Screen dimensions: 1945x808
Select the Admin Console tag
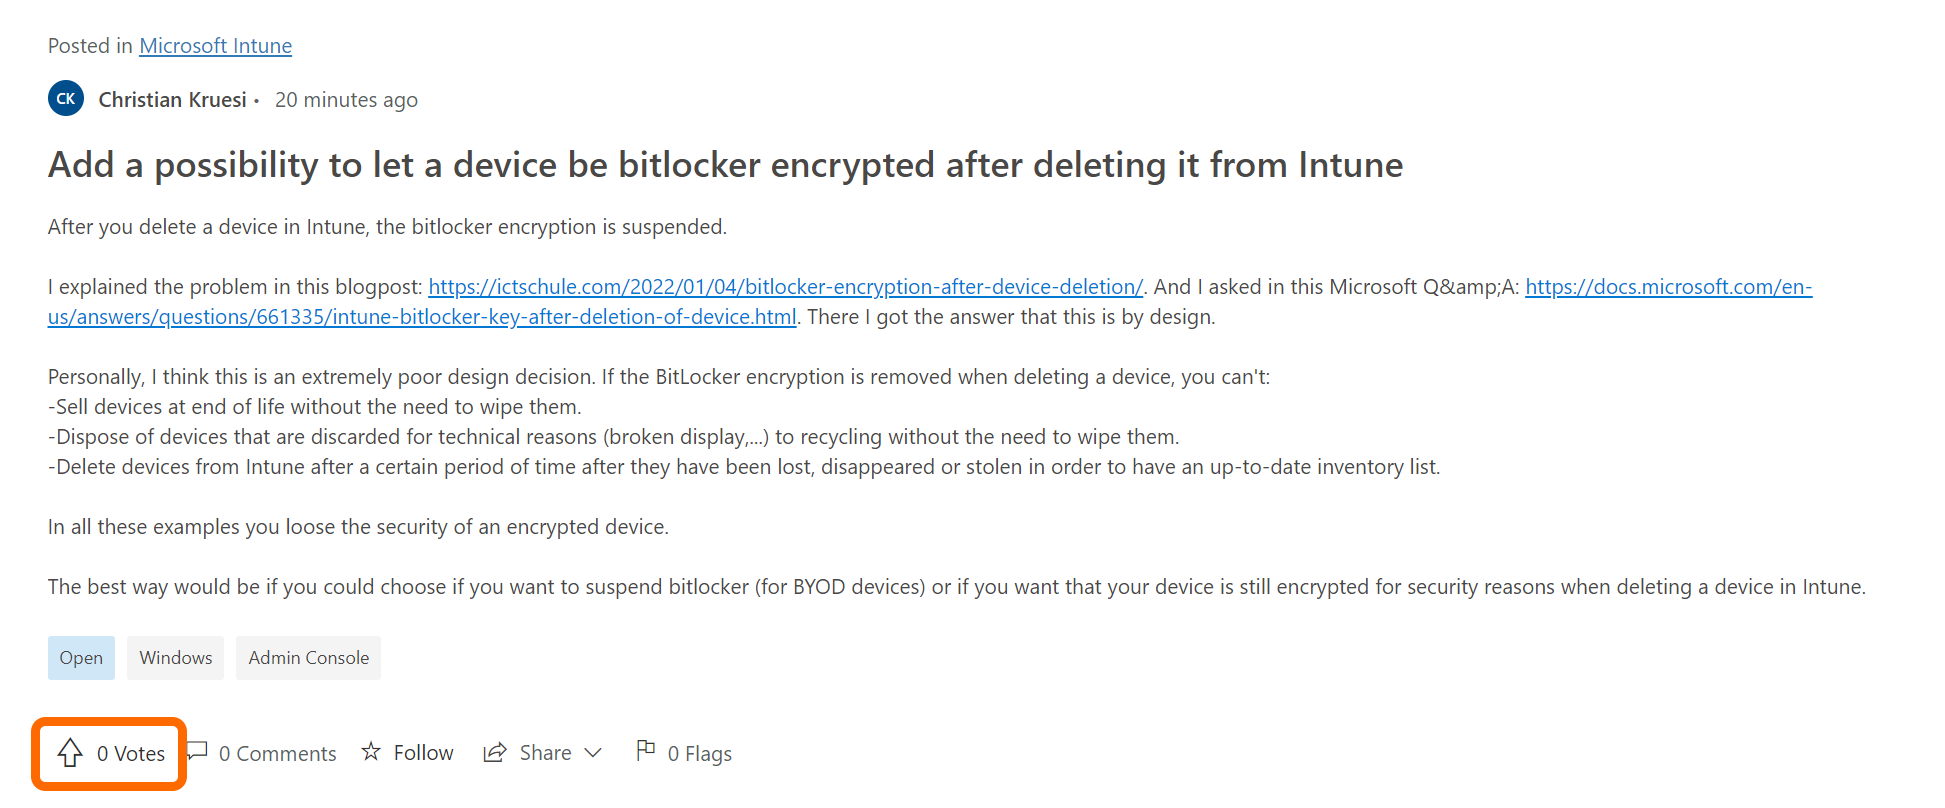coord(308,658)
